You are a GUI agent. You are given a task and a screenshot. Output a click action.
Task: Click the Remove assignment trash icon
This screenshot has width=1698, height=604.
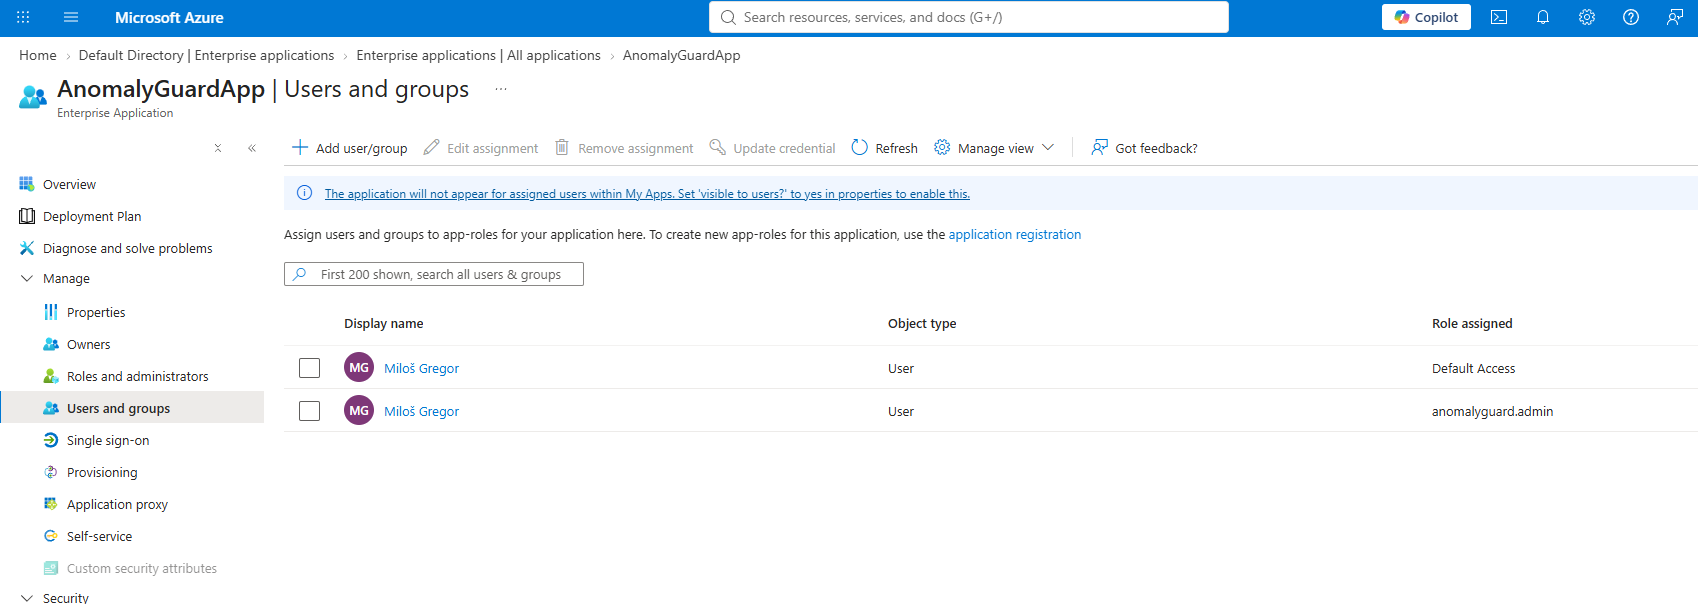point(562,147)
